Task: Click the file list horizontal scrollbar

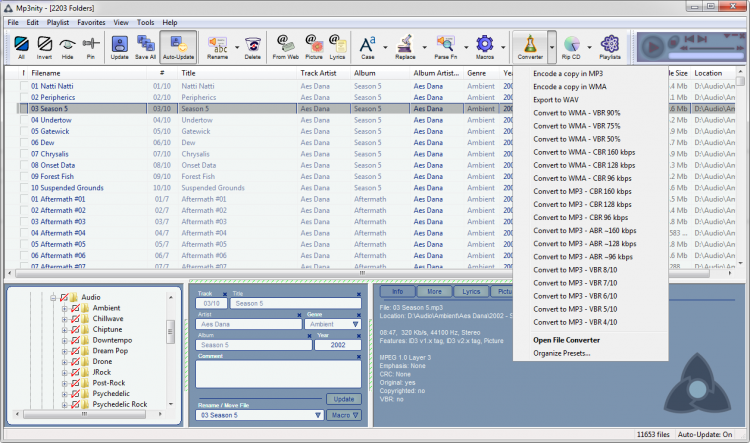Action: click(x=362, y=273)
